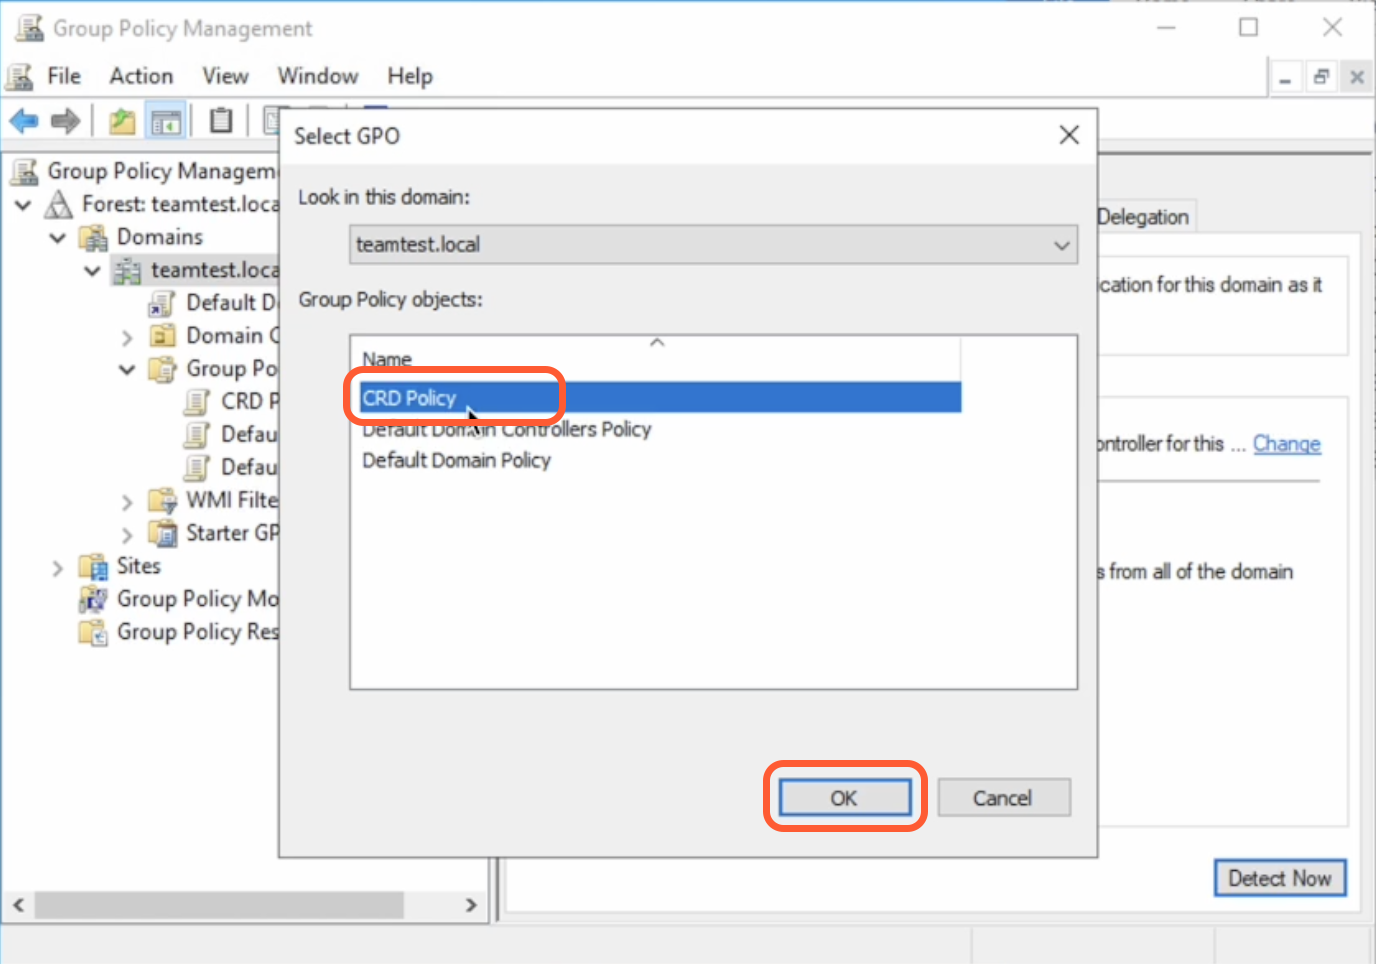Click OK to confirm GPO selection
Image resolution: width=1376 pixels, height=964 pixels.
coord(844,798)
